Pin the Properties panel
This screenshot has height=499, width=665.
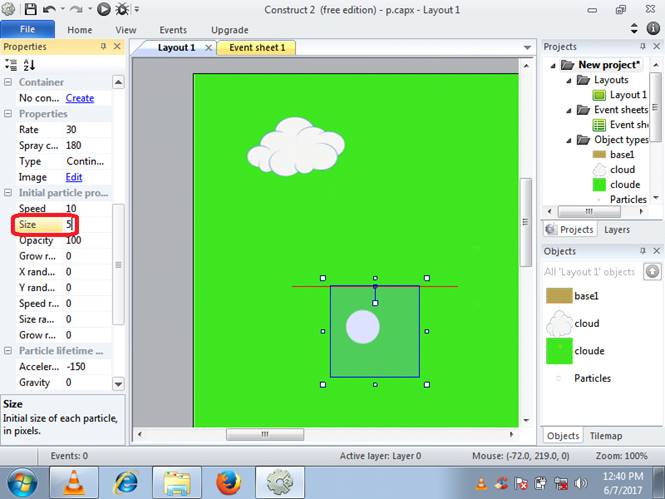(x=103, y=46)
